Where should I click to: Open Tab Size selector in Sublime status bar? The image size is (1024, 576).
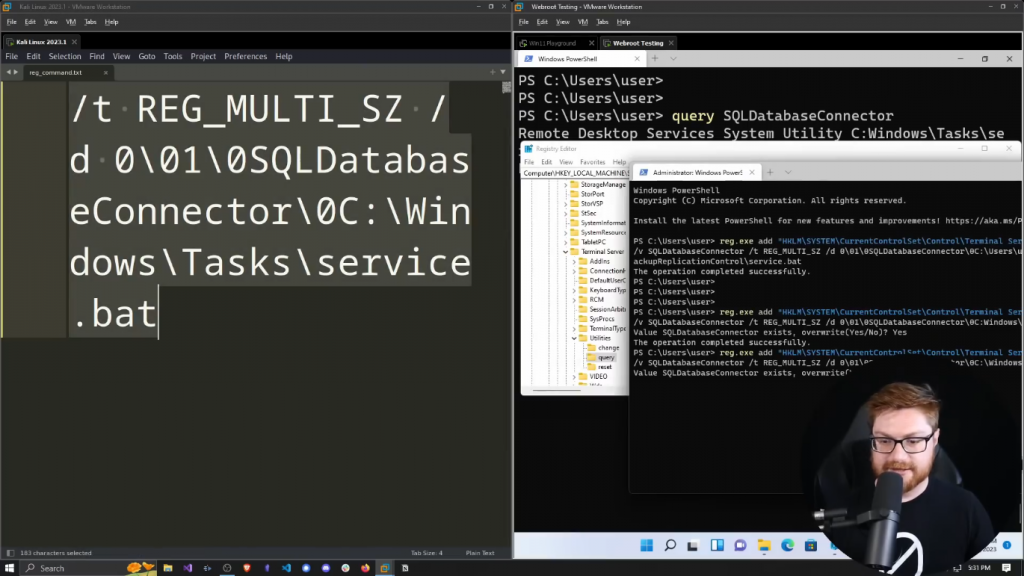[x=426, y=553]
